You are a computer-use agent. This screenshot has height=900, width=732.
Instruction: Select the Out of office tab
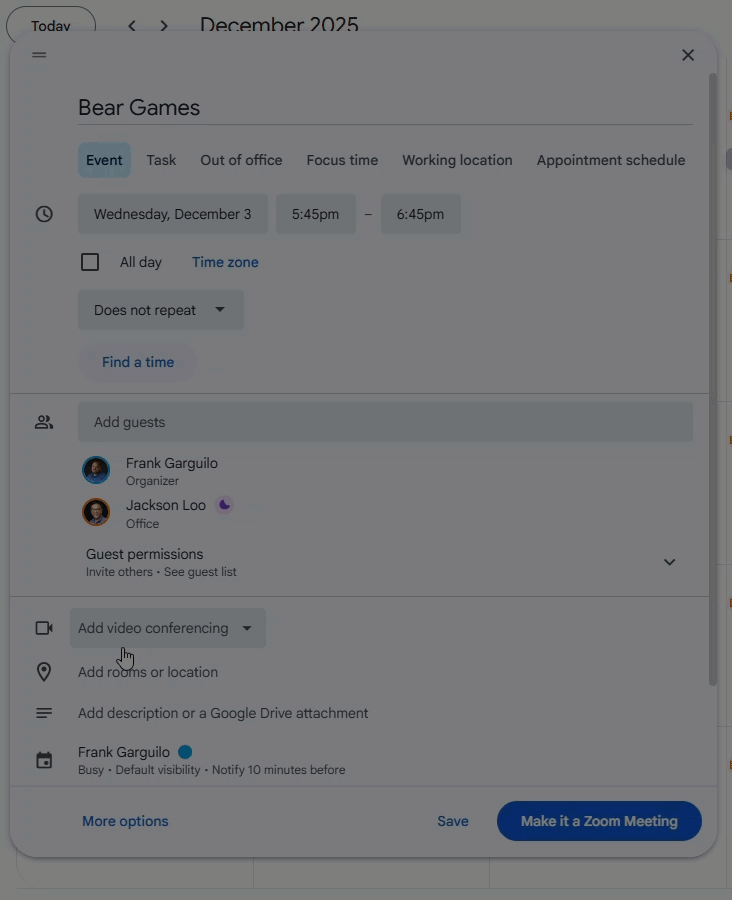[x=241, y=160]
